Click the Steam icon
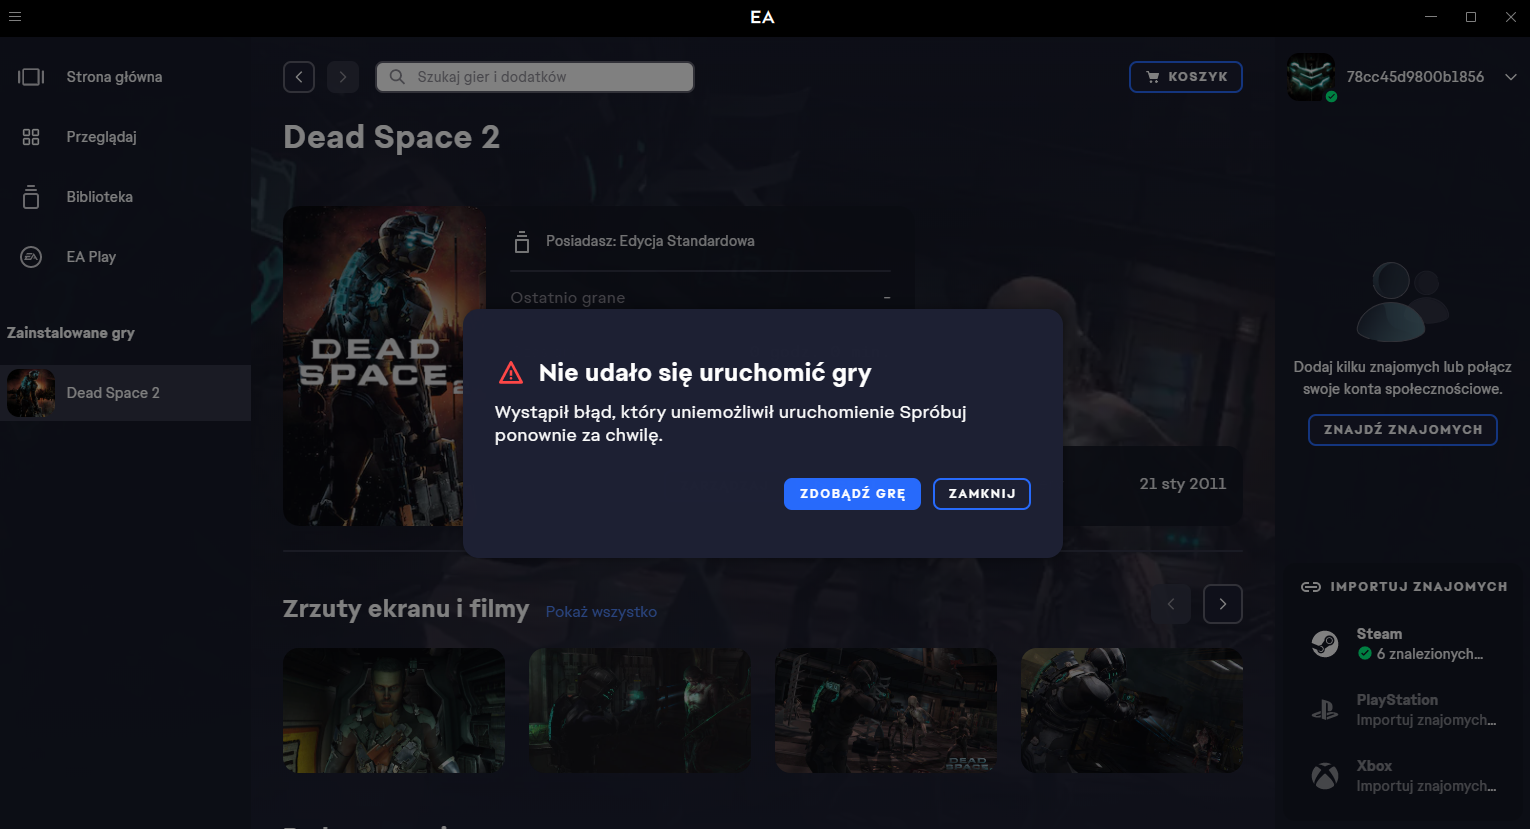Viewport: 1530px width, 829px height. click(x=1325, y=644)
